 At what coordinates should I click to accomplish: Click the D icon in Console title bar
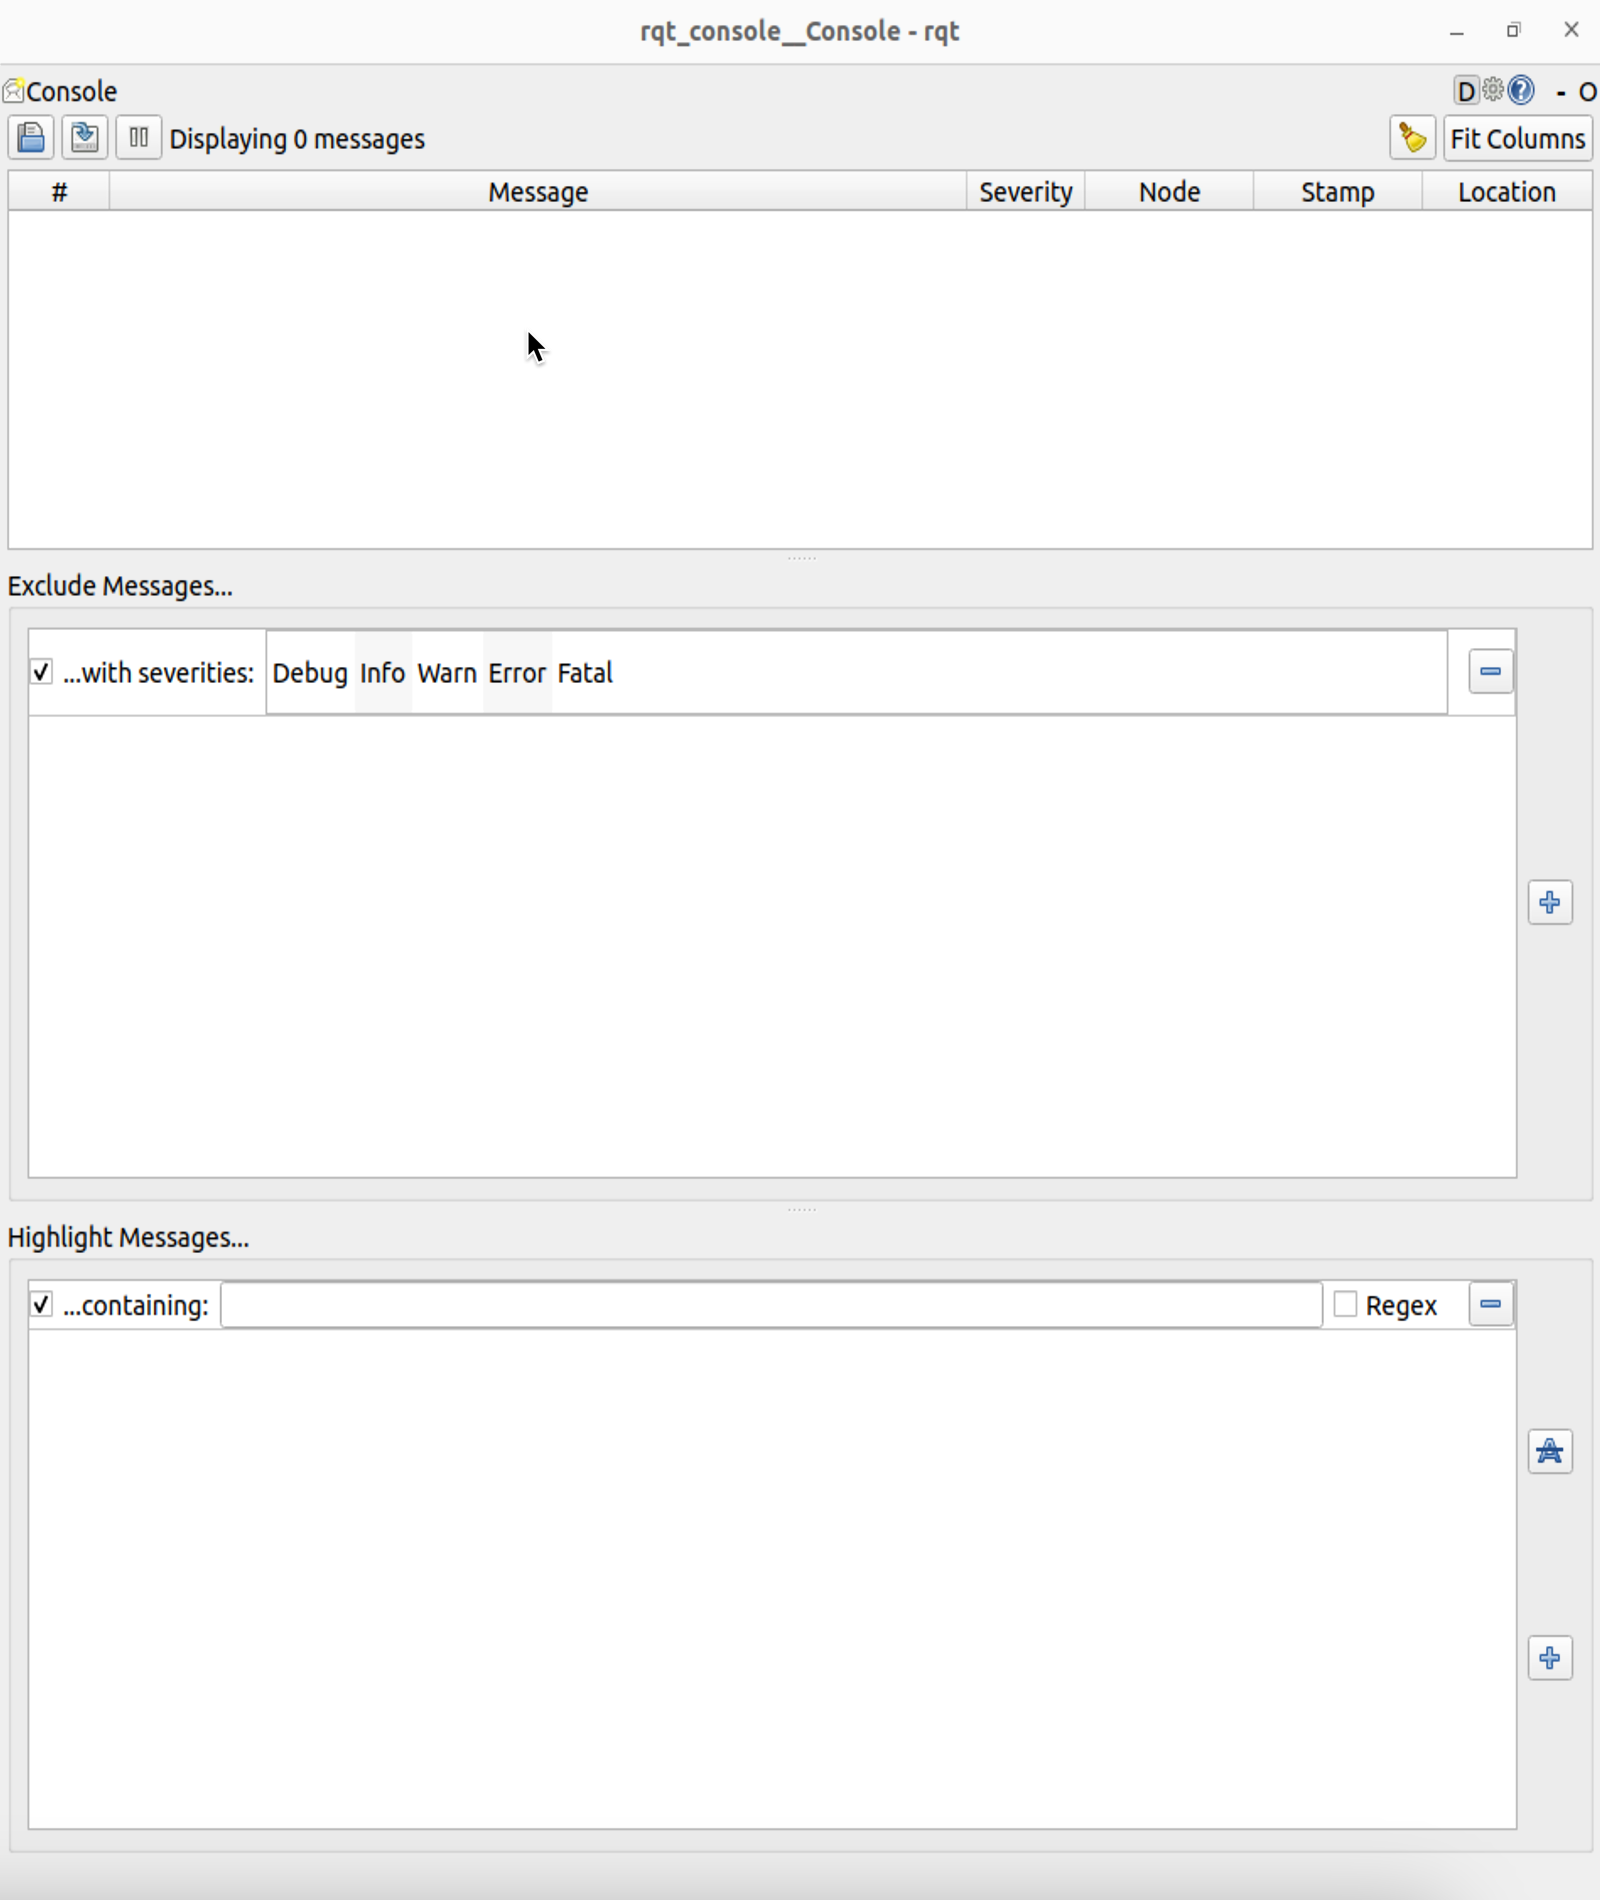(x=1465, y=91)
